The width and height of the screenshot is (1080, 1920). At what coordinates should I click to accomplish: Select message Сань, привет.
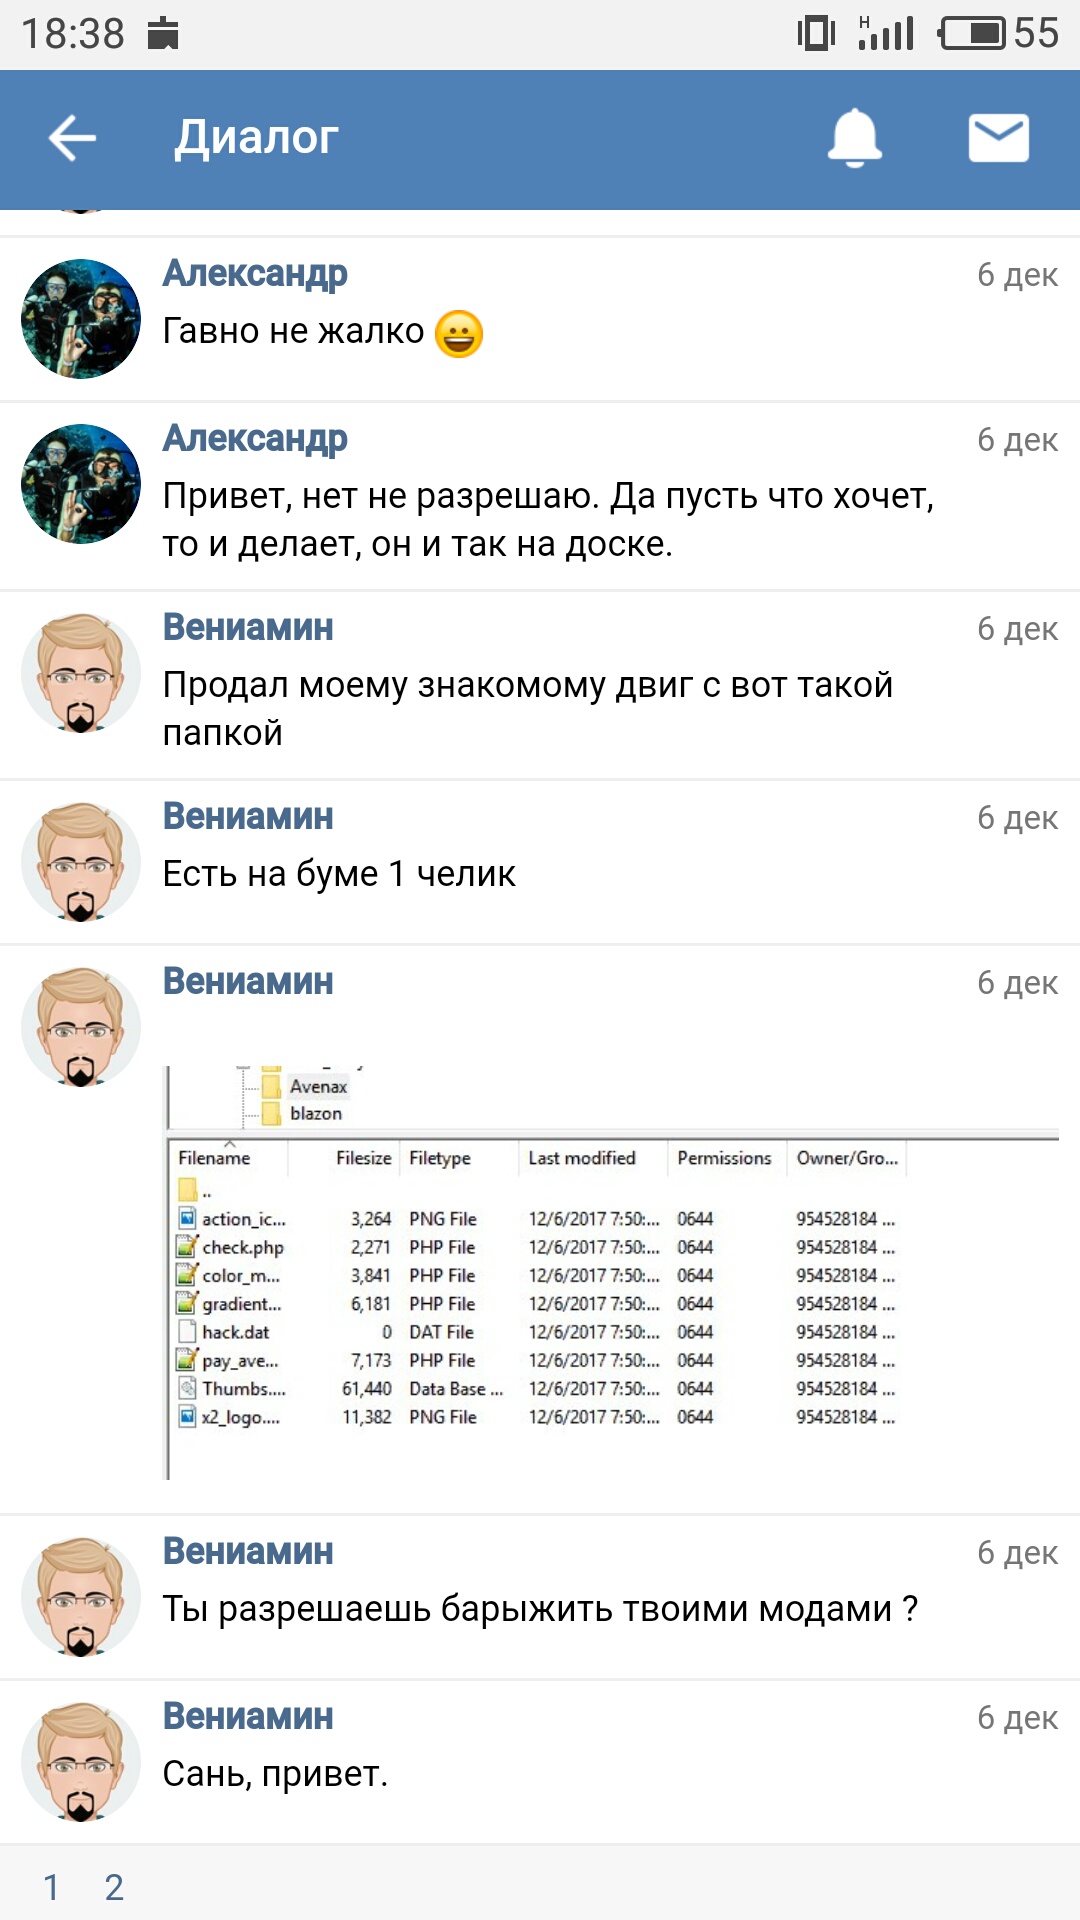pos(275,1774)
